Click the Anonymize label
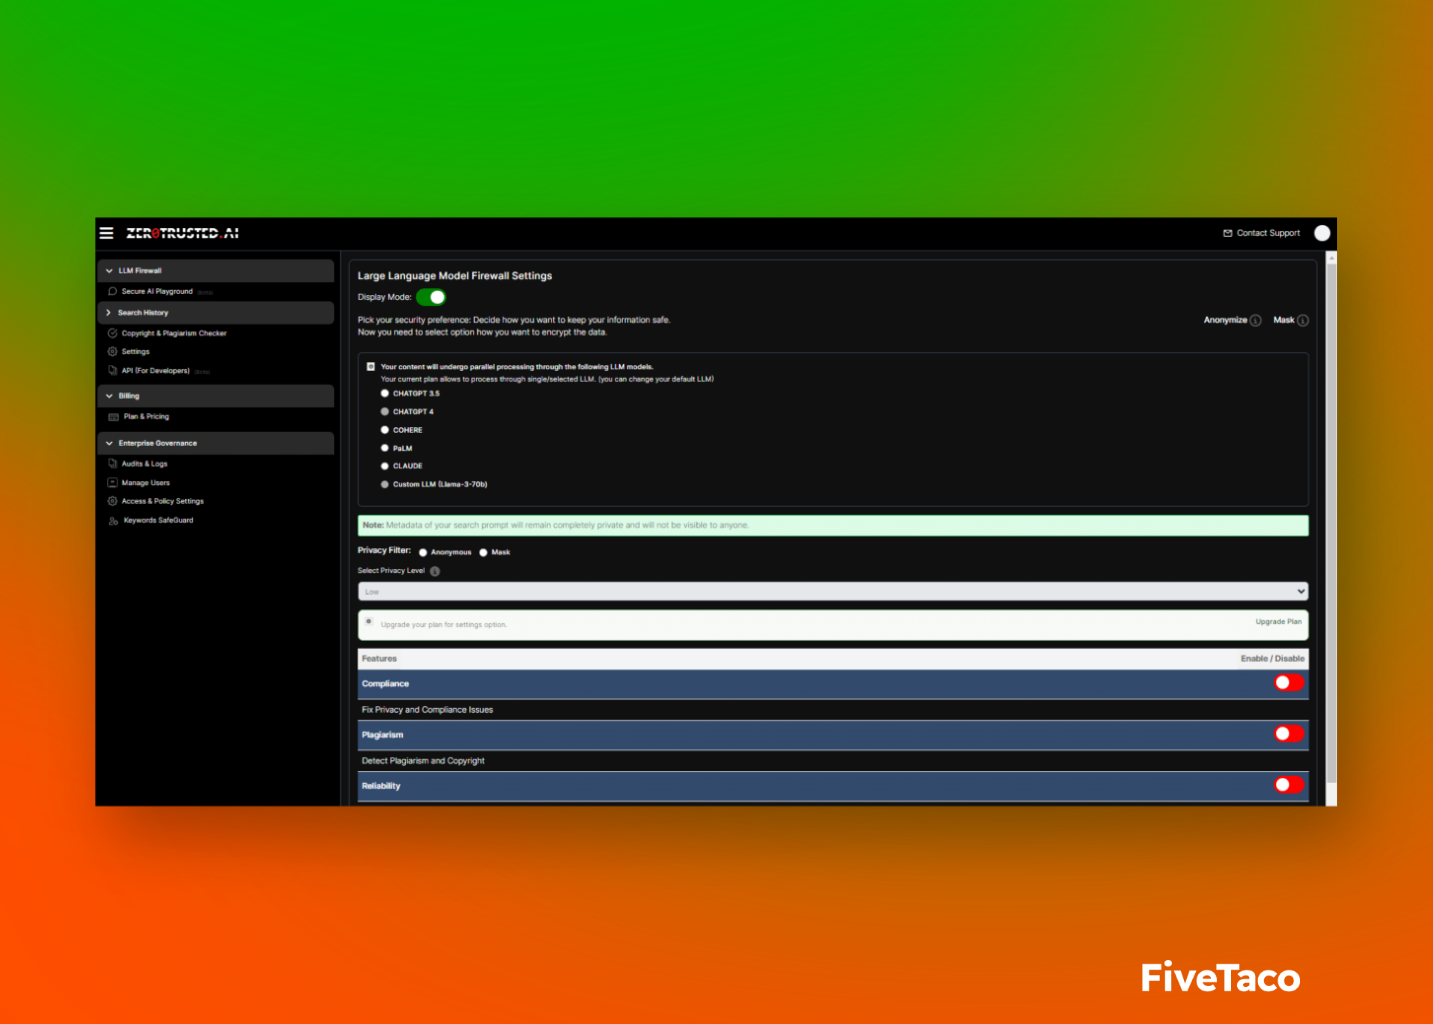The width and height of the screenshot is (1433, 1024). tap(1225, 320)
